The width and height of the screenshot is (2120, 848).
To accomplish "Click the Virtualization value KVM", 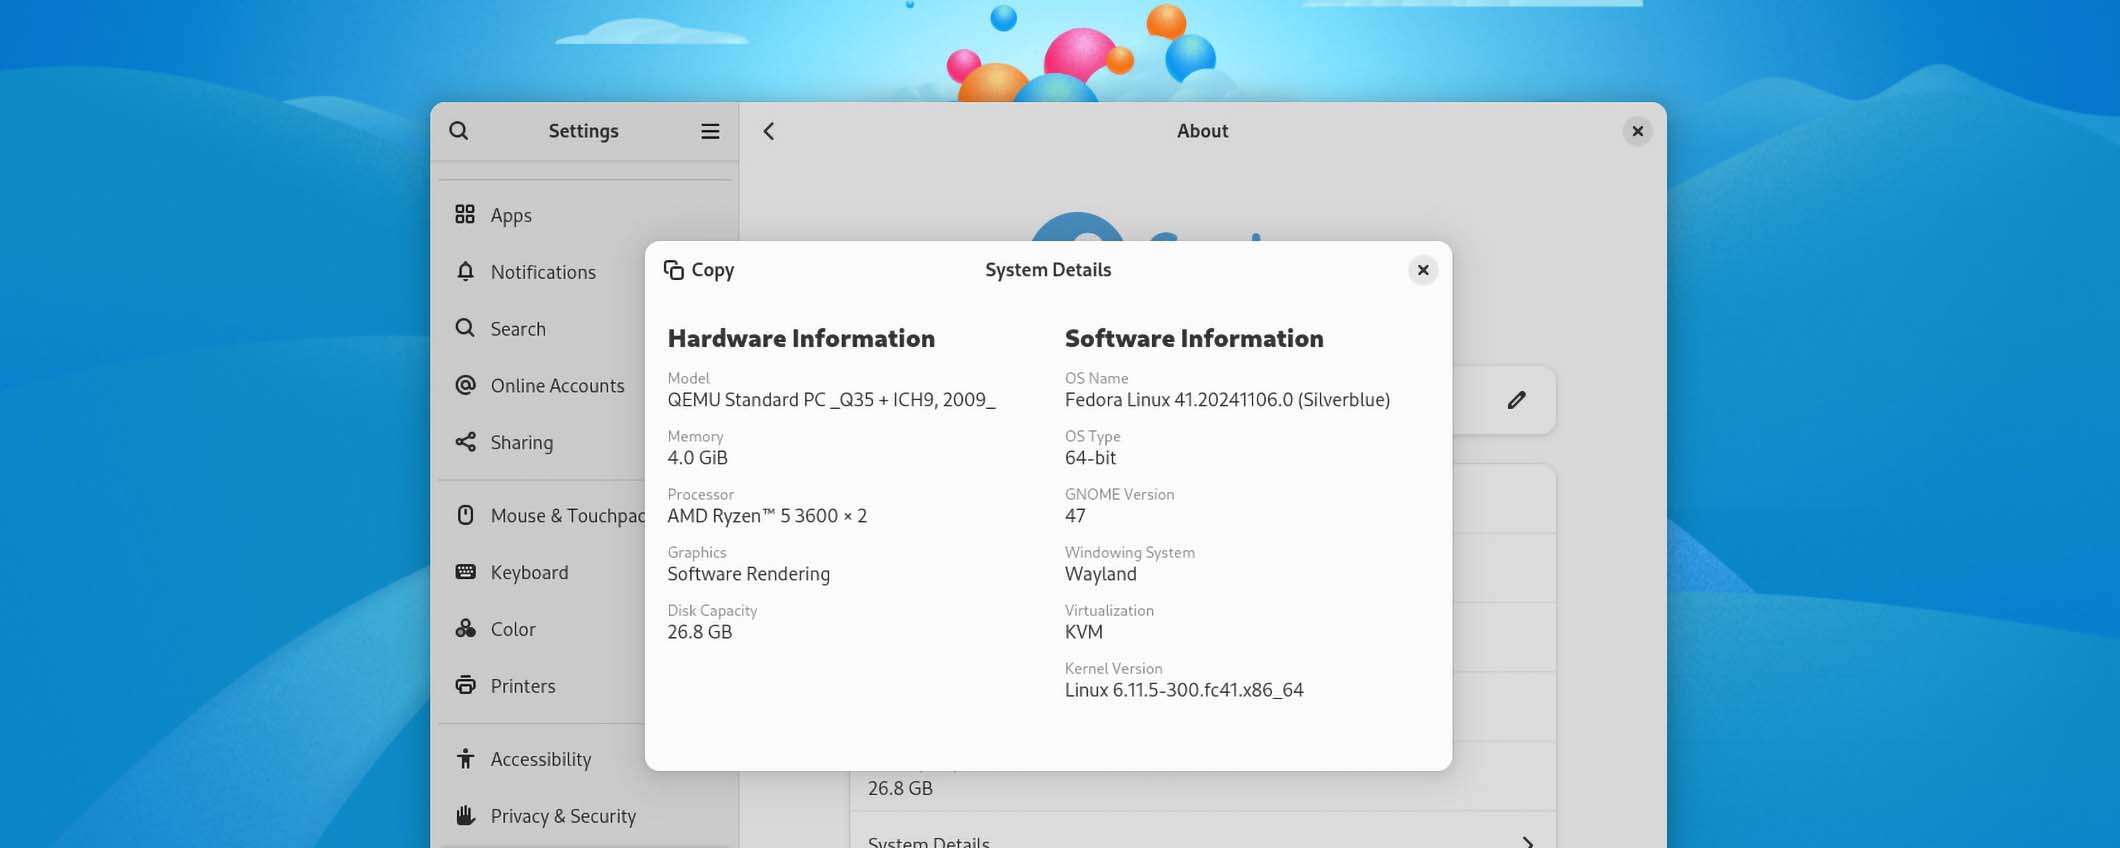I will coord(1083,632).
